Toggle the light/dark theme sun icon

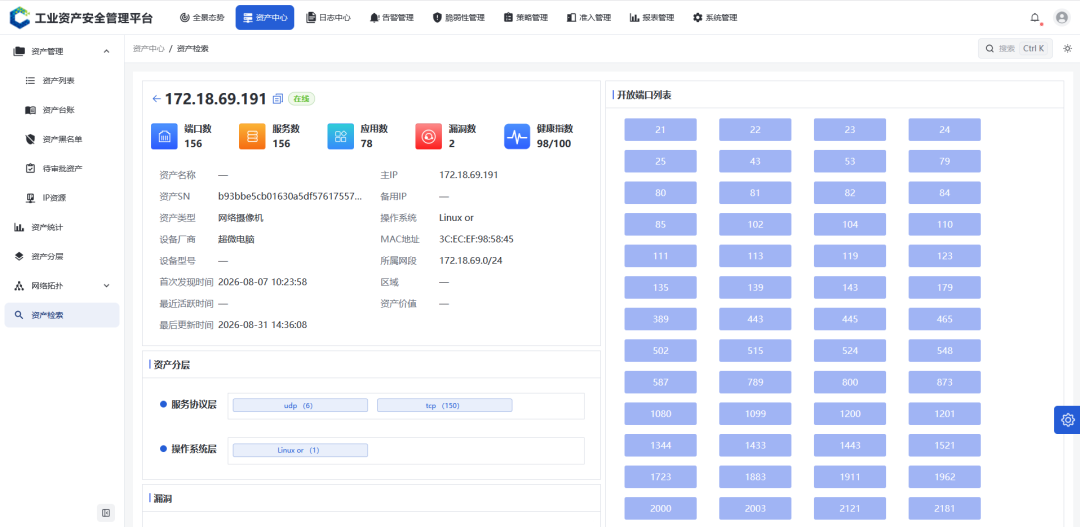tap(1067, 48)
